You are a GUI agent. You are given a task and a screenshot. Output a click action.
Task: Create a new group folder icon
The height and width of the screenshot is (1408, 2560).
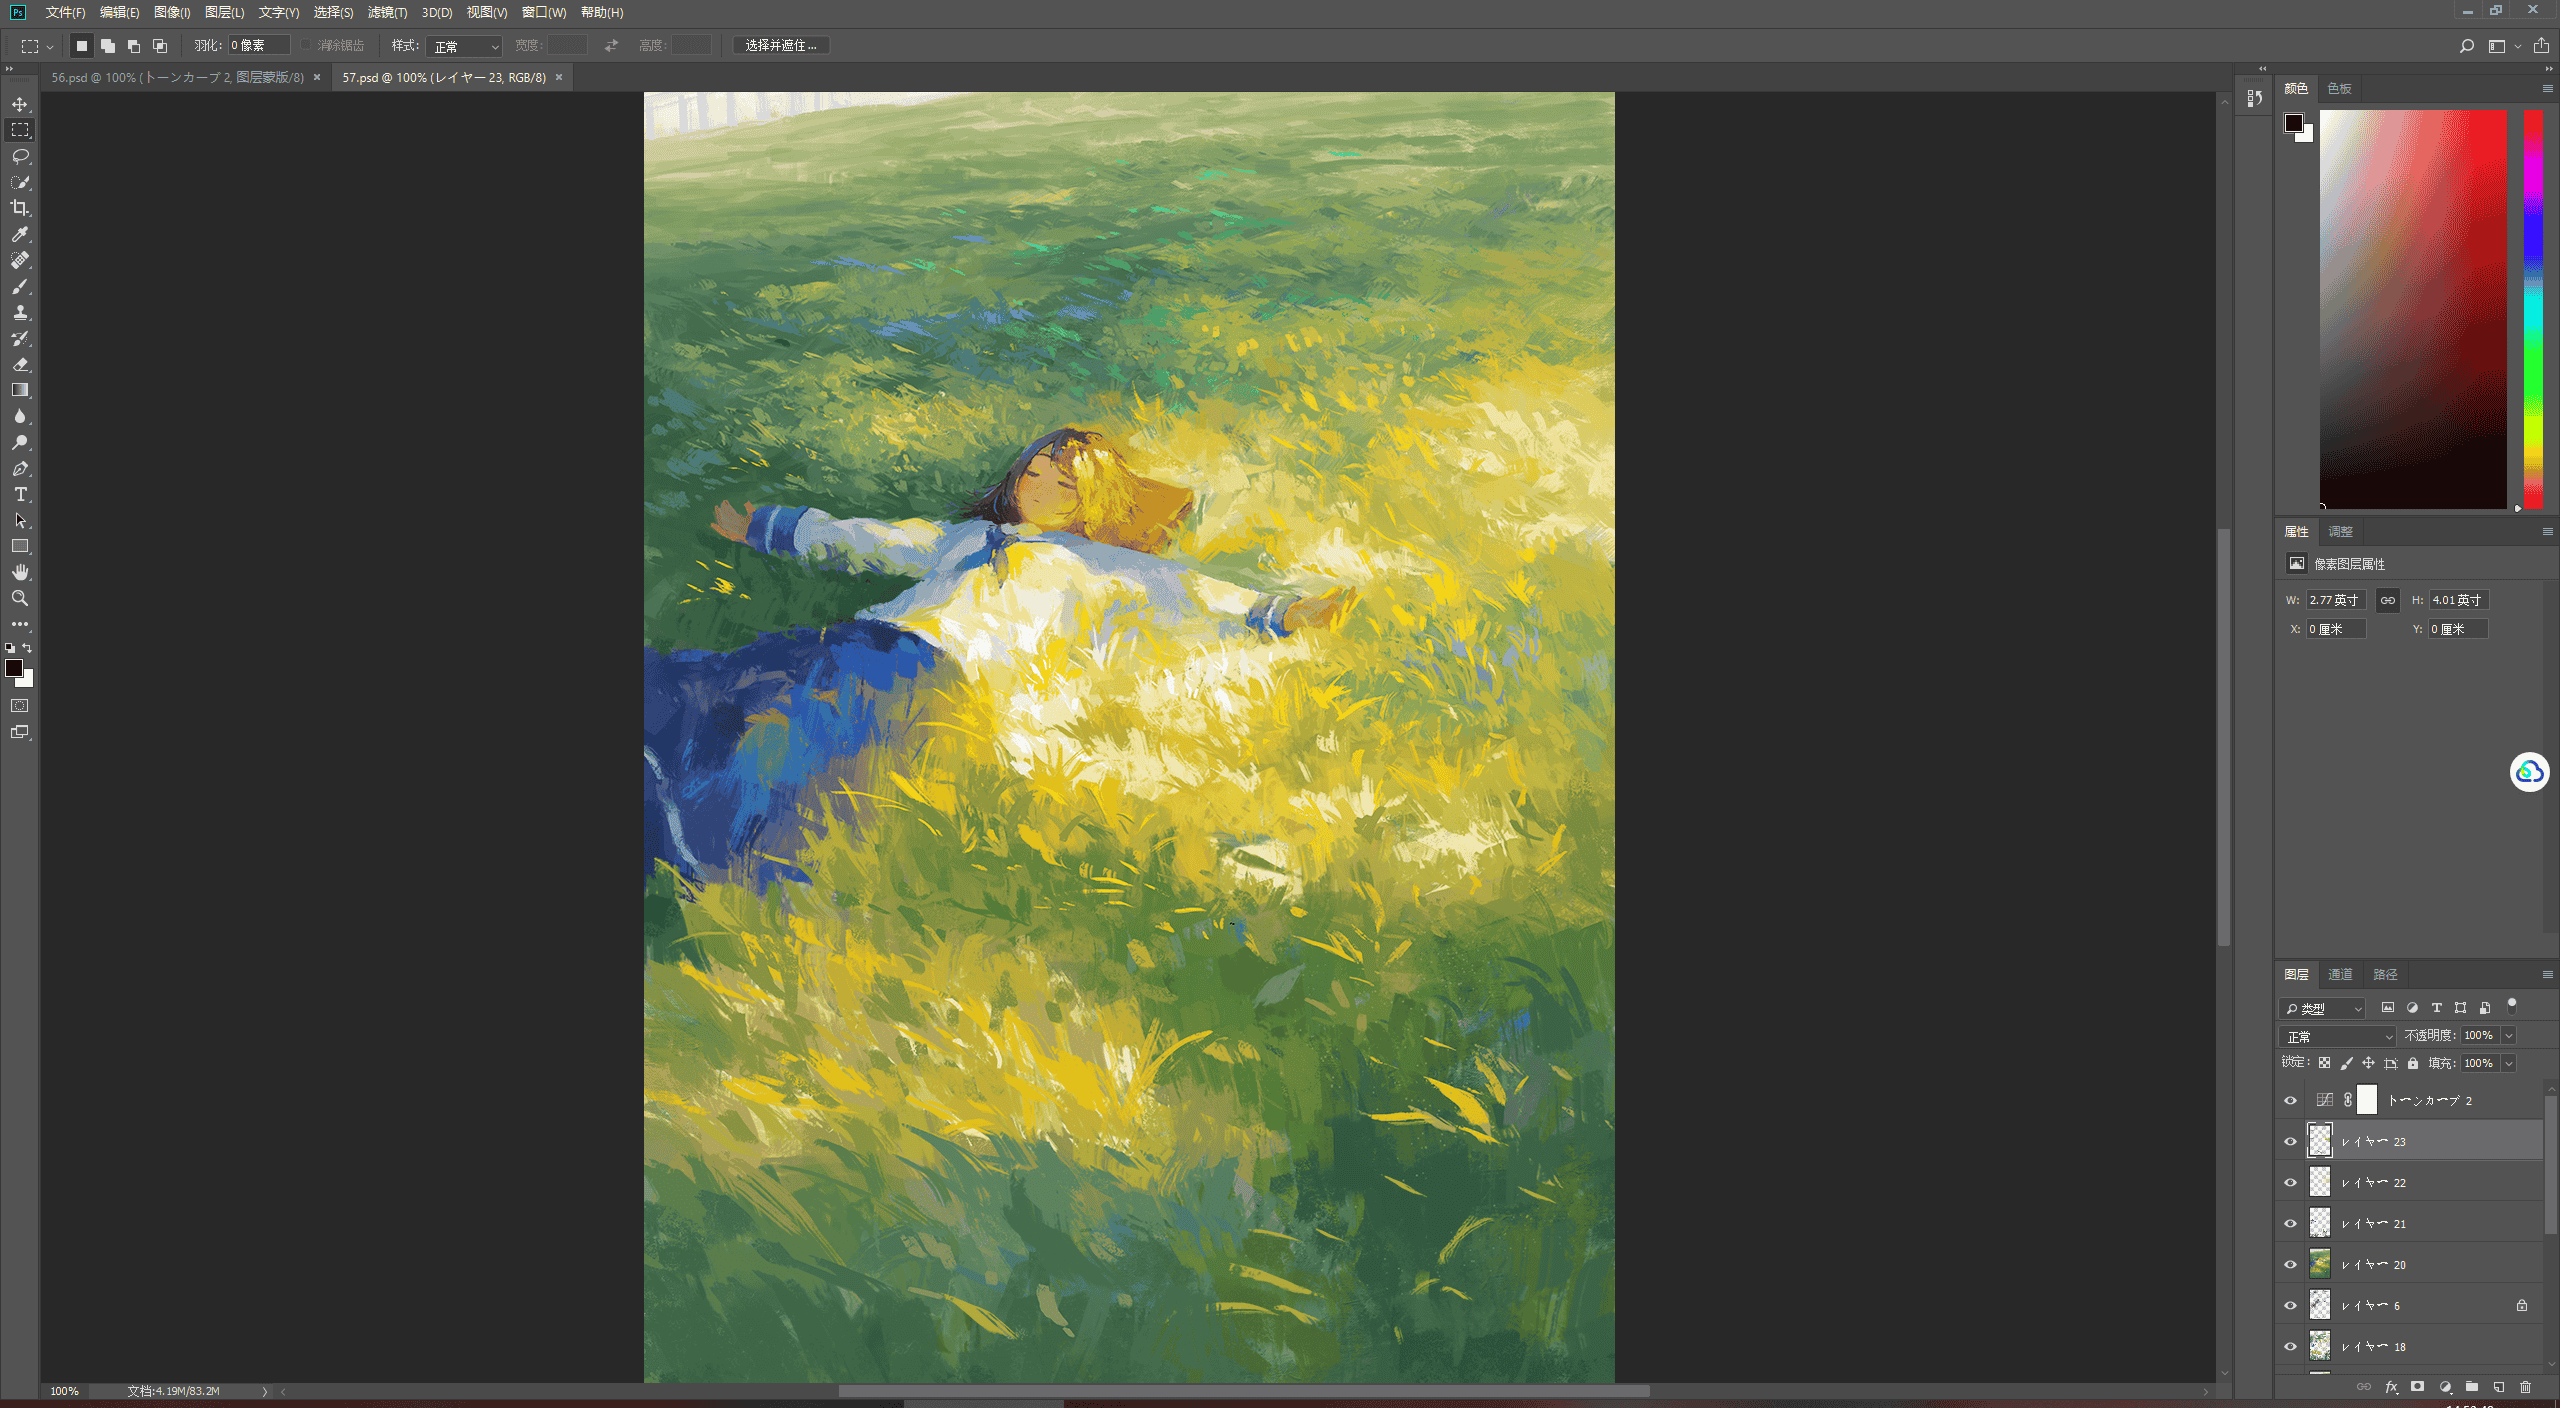(2471, 1387)
